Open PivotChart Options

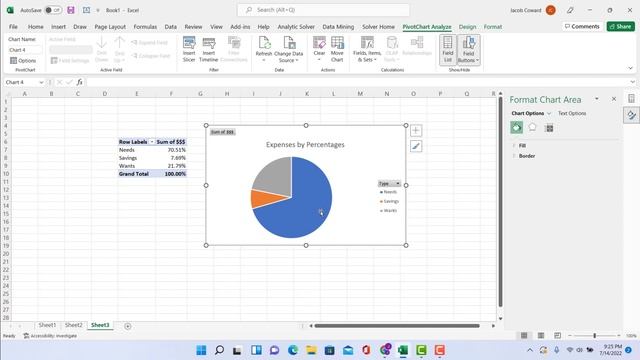point(23,60)
